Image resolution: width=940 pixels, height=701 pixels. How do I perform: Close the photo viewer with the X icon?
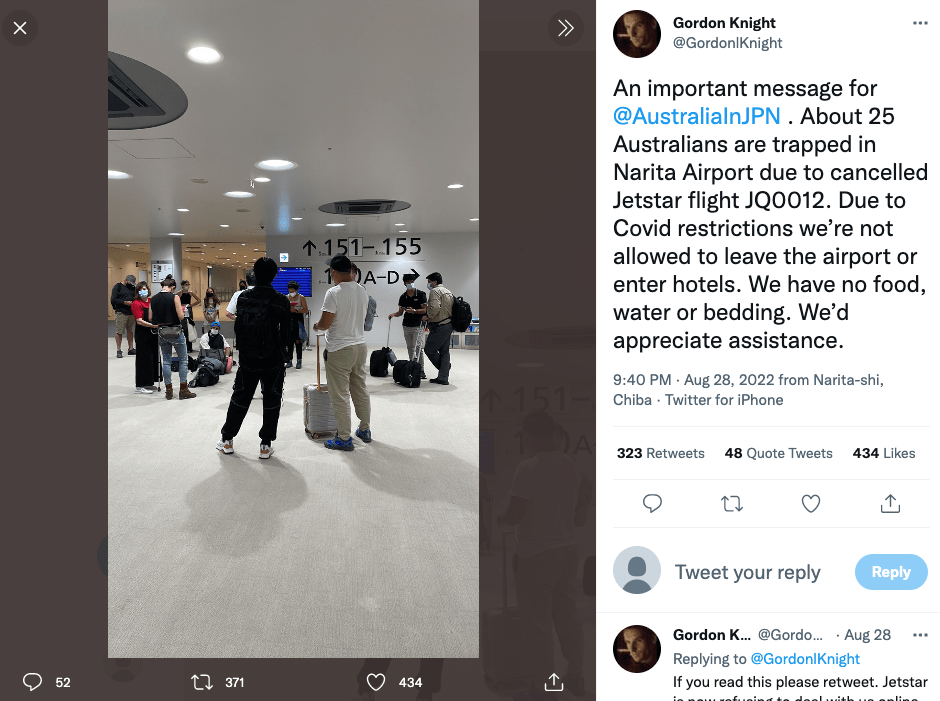pyautogui.click(x=20, y=28)
